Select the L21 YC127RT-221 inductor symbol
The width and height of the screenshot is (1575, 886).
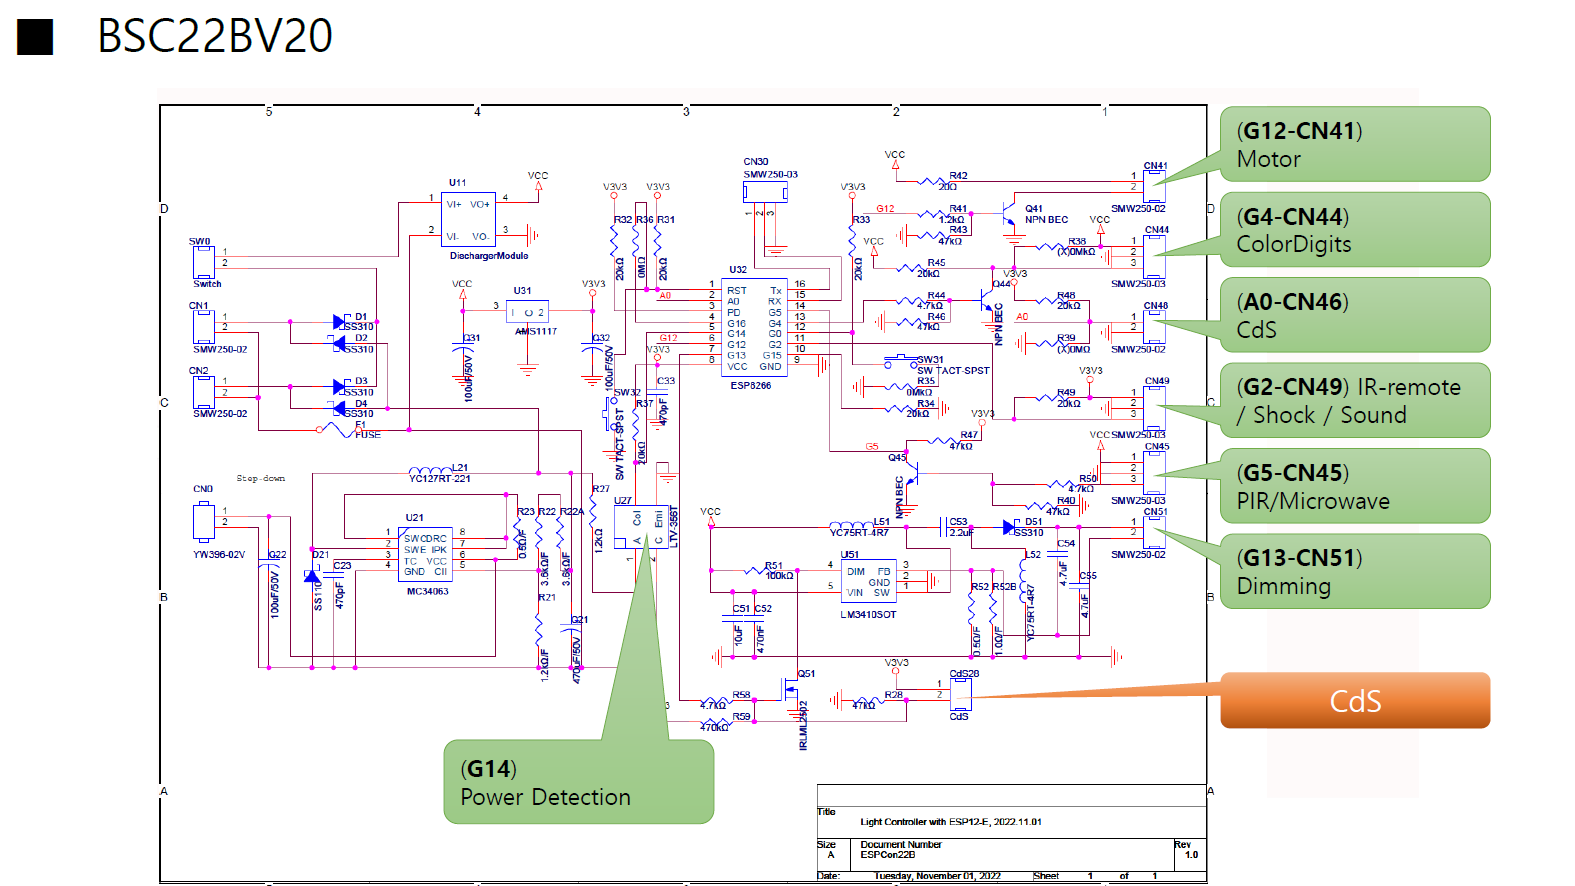point(430,472)
